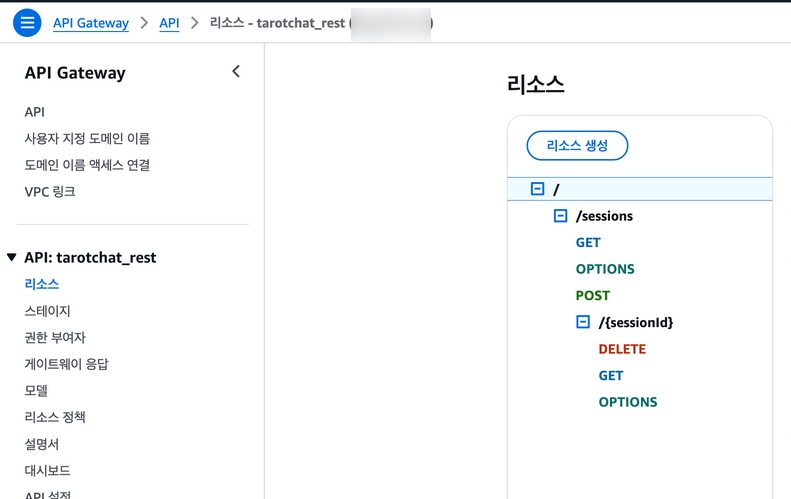Open 사용자 지정 도메인 이름 page
Image resolution: width=791 pixels, height=499 pixels.
87,139
